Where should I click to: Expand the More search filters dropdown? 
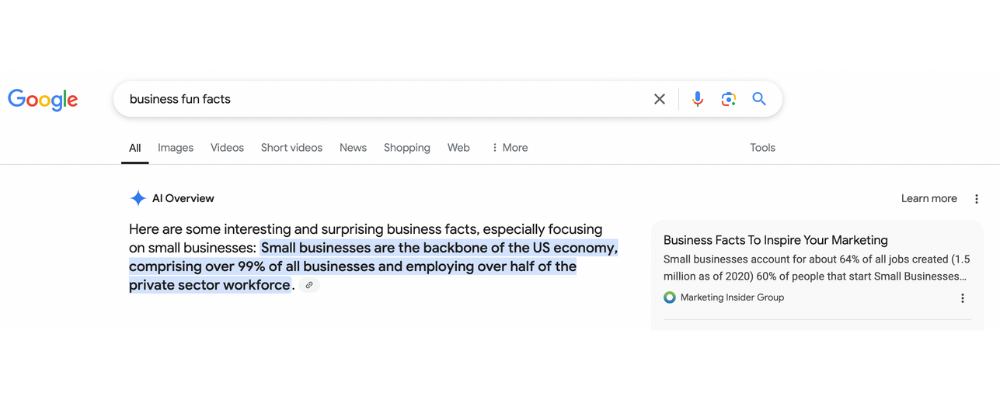508,147
